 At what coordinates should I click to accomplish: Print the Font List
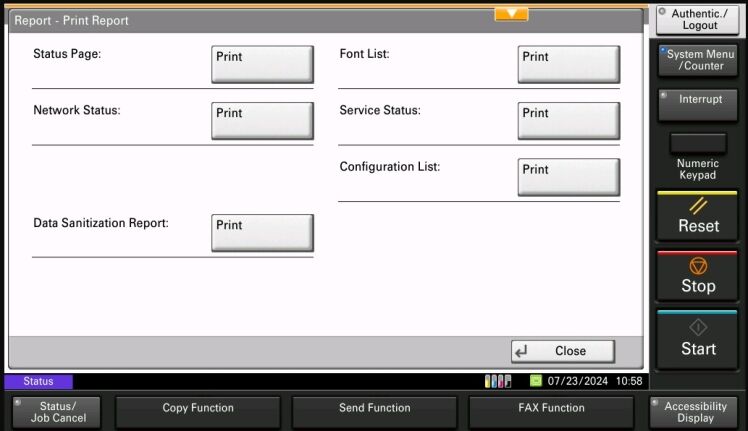568,65
